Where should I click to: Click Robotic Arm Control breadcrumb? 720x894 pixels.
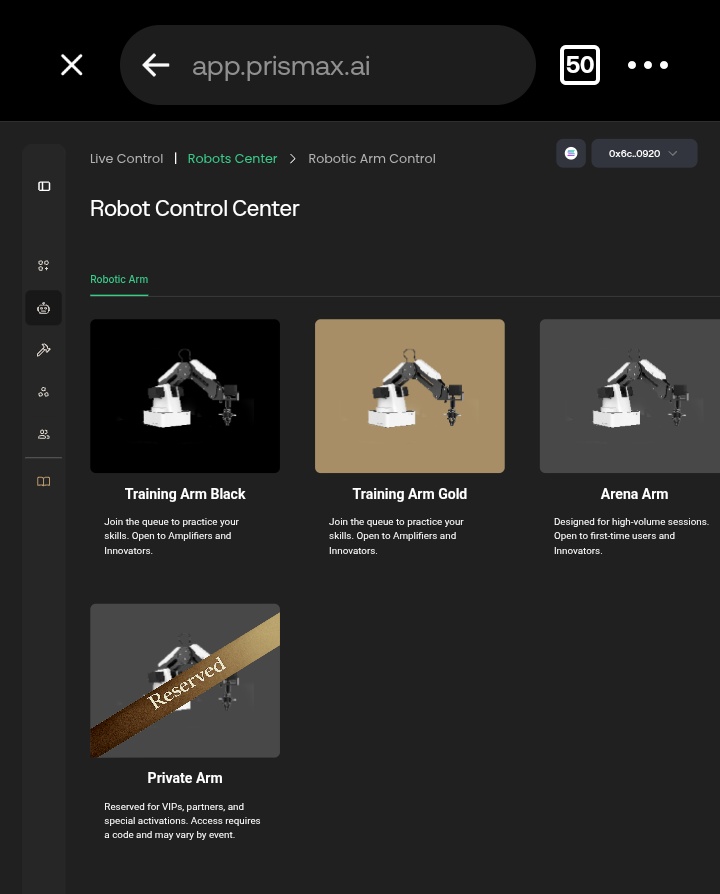(x=372, y=159)
